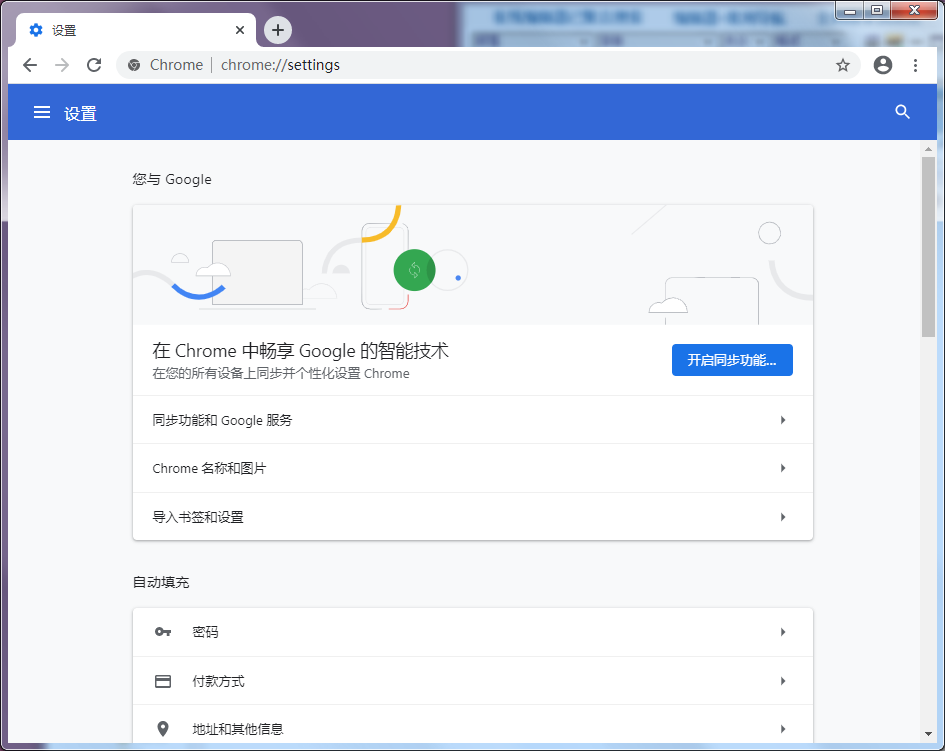Screen dimensions: 945x751
Task: Click the 开启同步功能 button
Action: [x=733, y=360]
